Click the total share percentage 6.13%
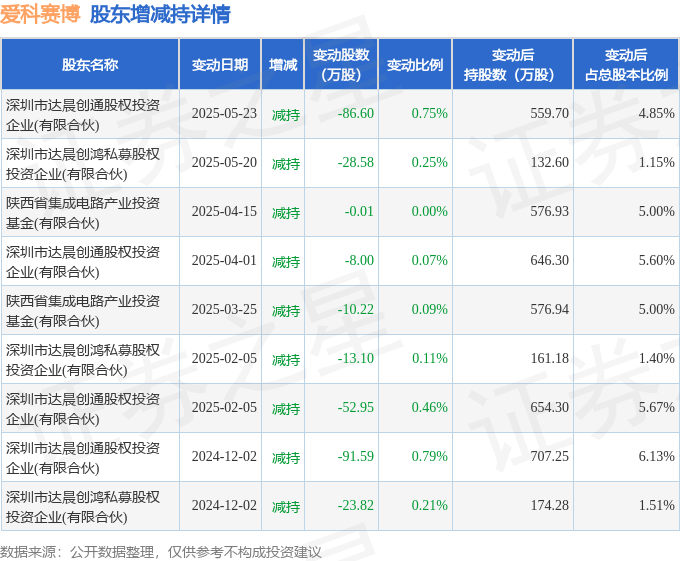The height and width of the screenshot is (561, 680). point(657,457)
